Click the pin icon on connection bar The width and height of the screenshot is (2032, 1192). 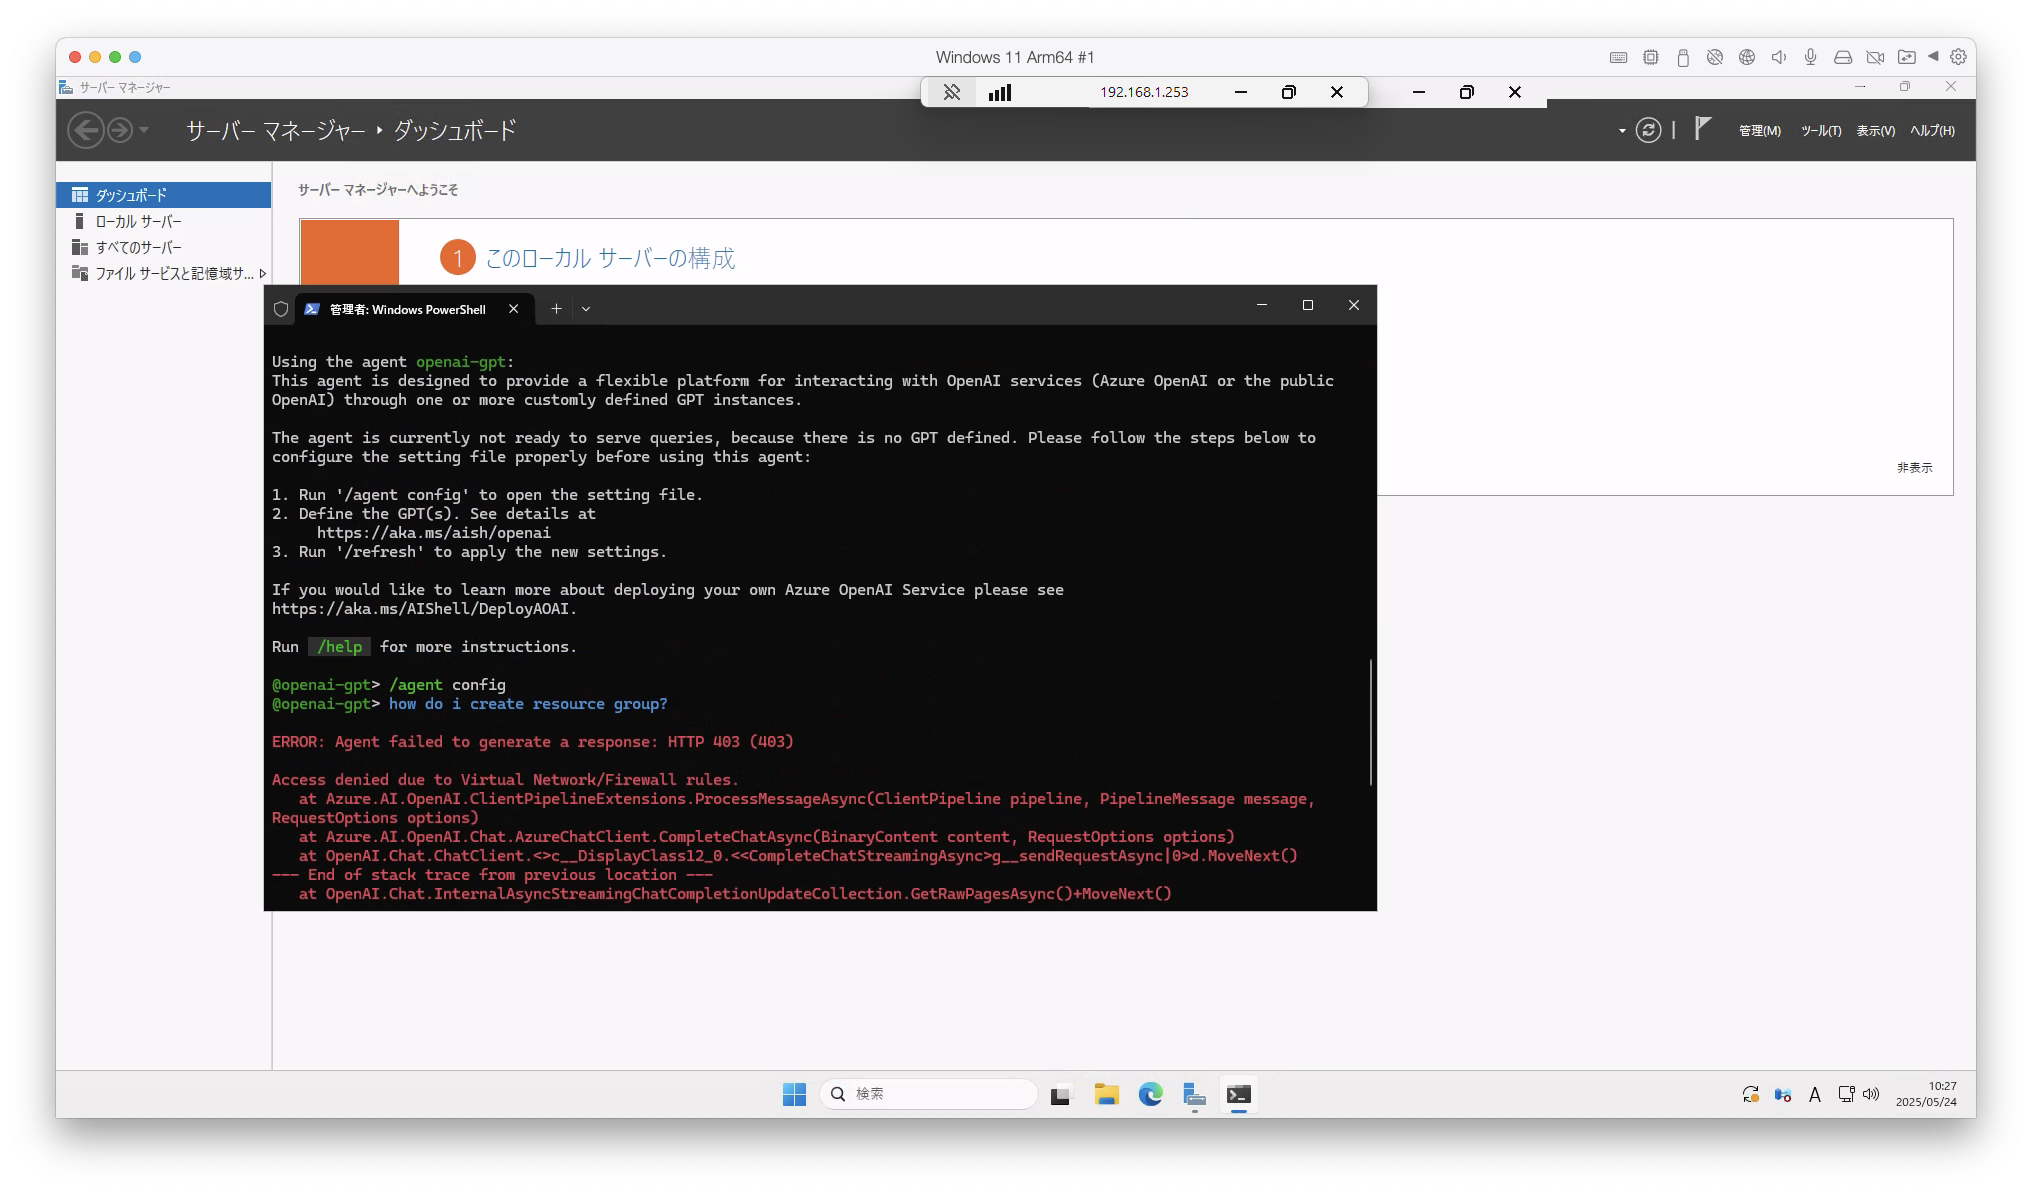[951, 92]
